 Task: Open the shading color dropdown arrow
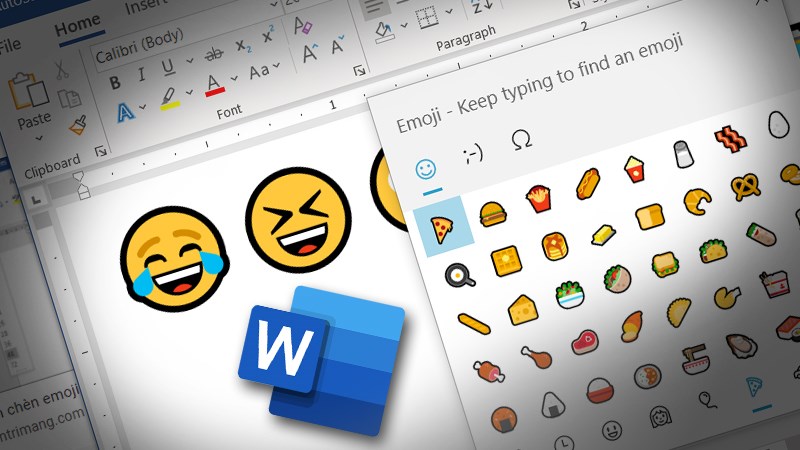404,25
